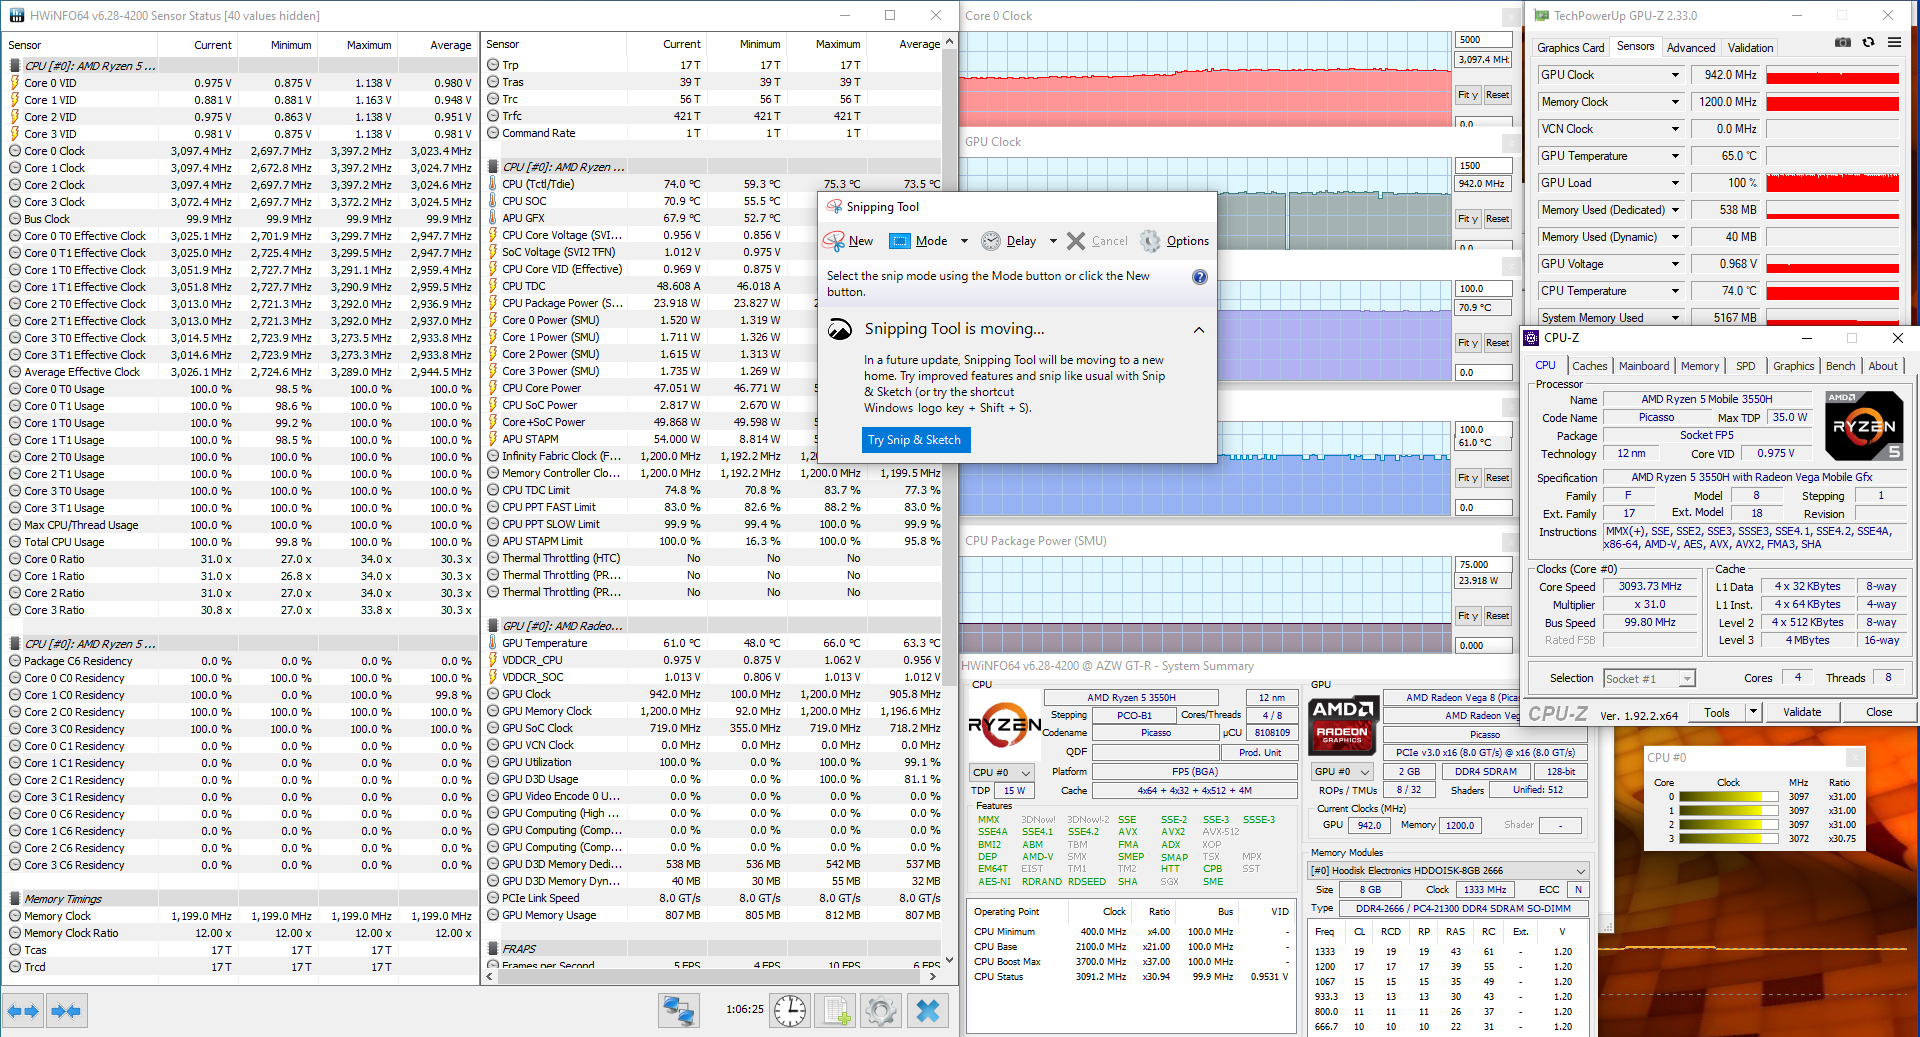Open CPU #0 selector in System Summary

[x=1003, y=772]
